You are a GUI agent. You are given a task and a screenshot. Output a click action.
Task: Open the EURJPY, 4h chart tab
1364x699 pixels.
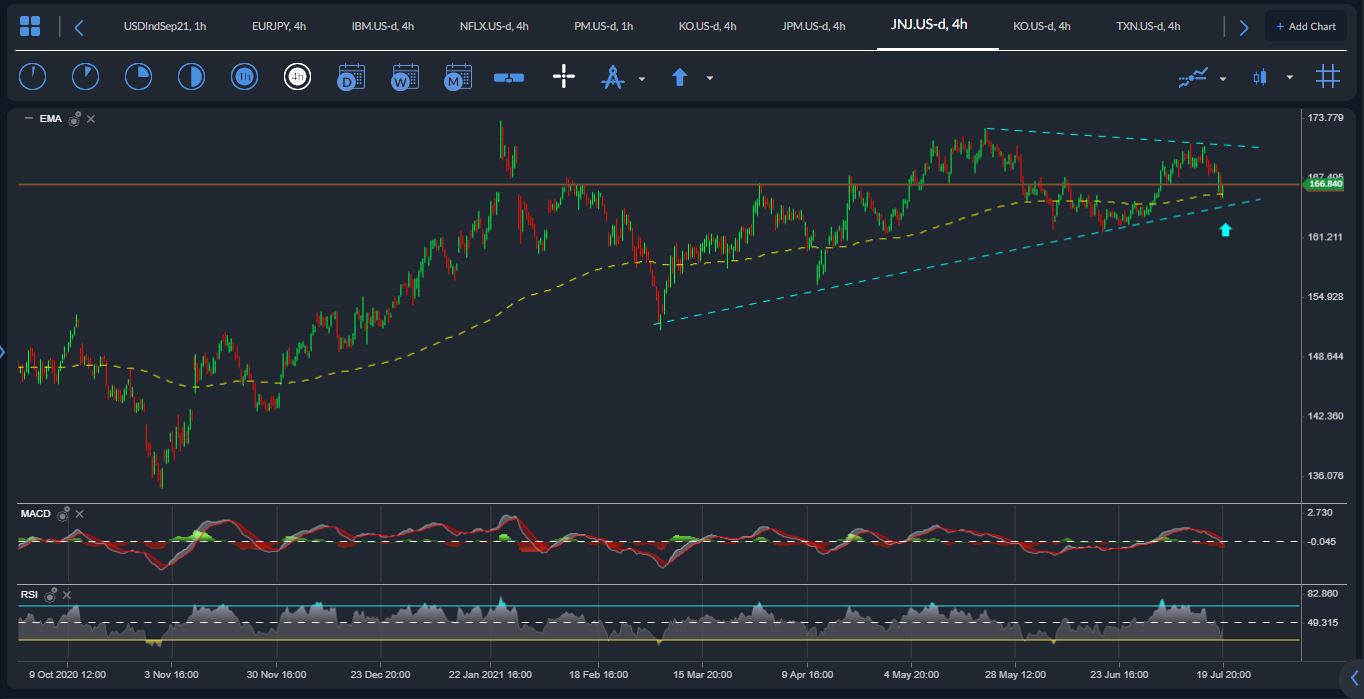[x=279, y=26]
